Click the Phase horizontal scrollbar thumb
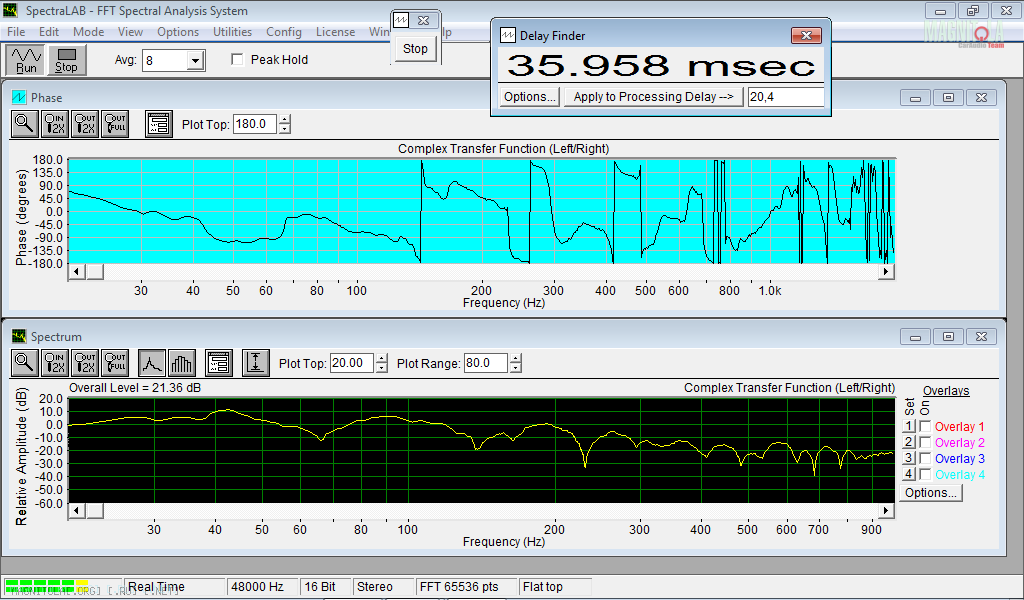The width and height of the screenshot is (1024, 600). pos(95,272)
